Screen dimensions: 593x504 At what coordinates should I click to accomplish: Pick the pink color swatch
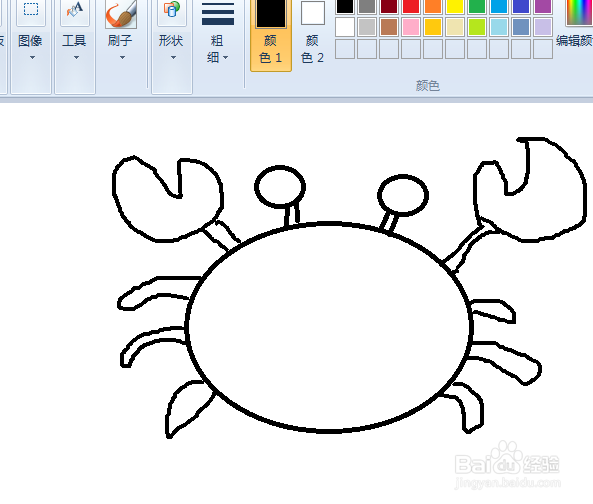[411, 27]
